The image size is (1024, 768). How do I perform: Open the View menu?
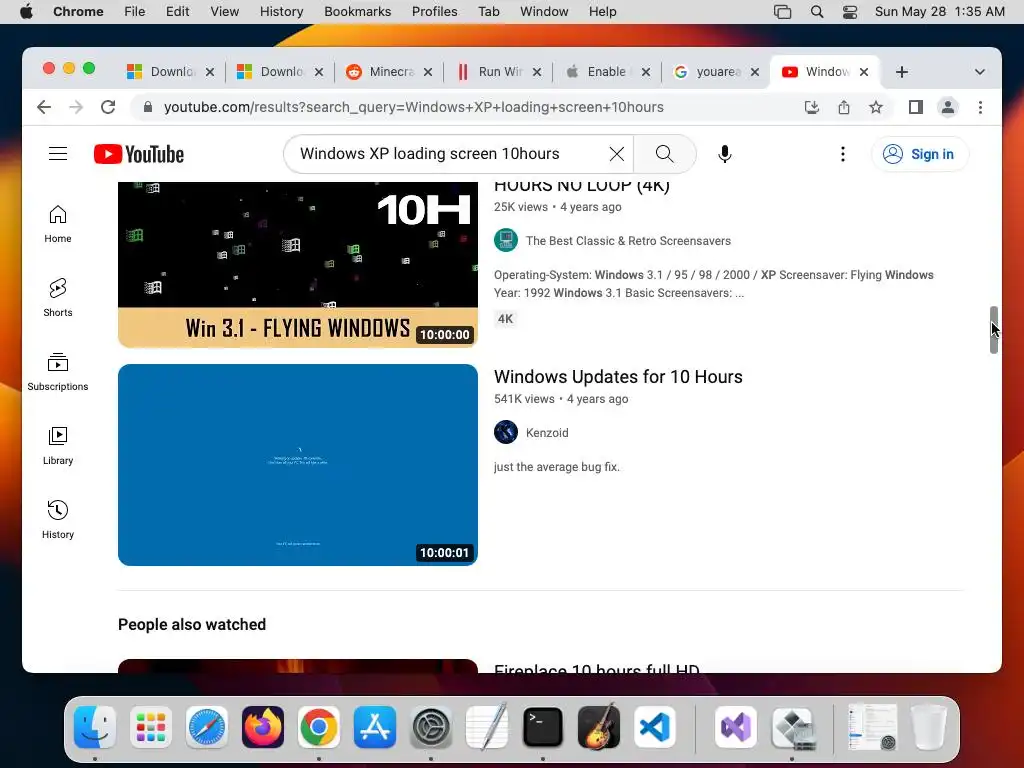tap(224, 12)
